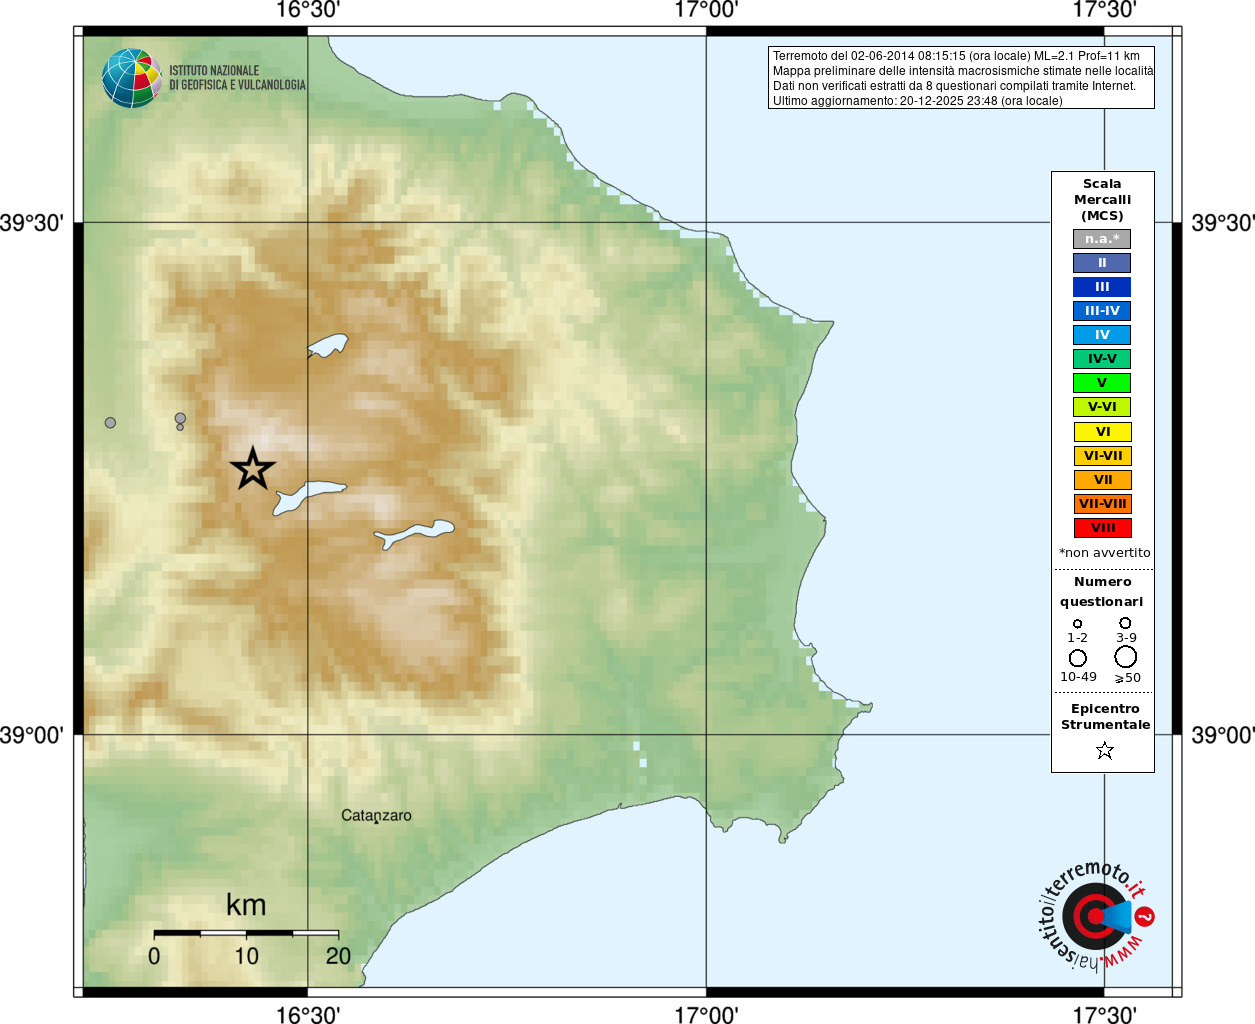Click the epicenter star on the map

click(x=253, y=468)
